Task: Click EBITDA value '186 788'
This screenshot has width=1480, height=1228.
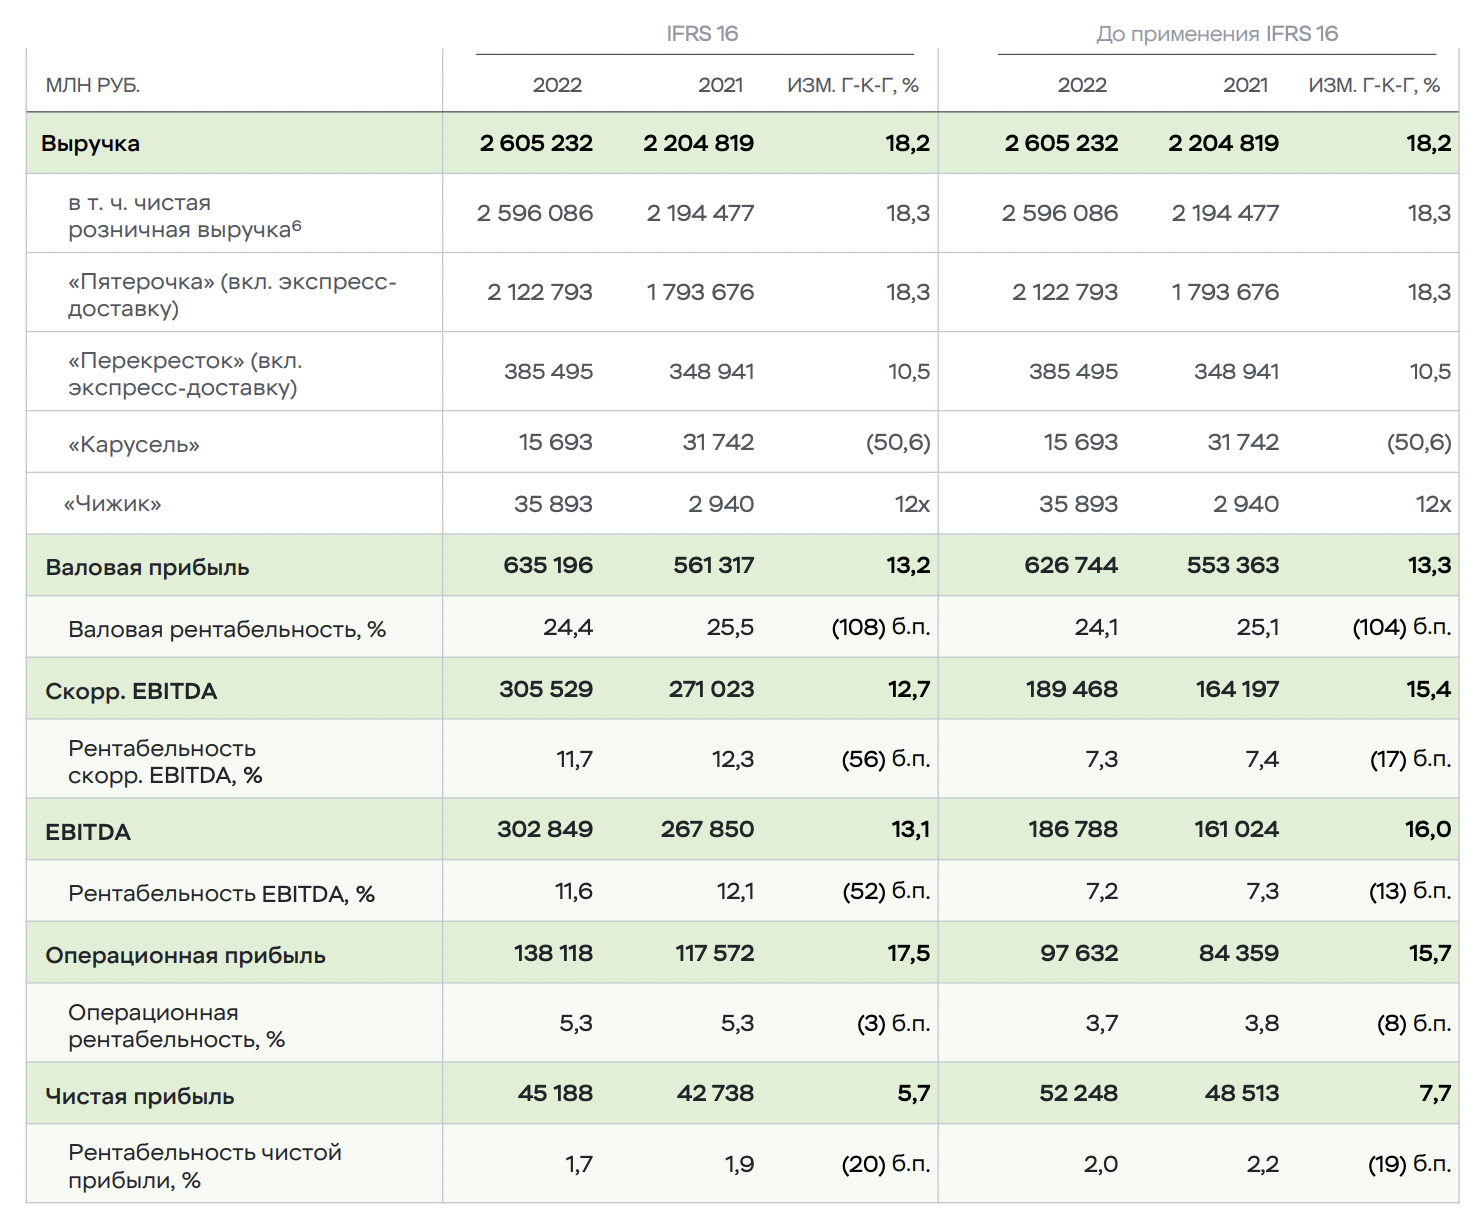Action: (1073, 829)
